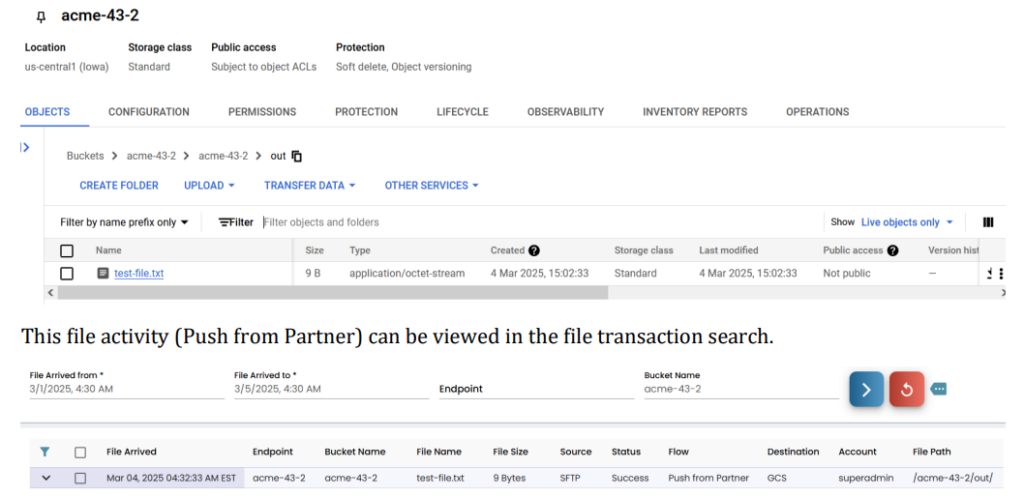1024x497 pixels.
Task: Expand the Mar 04 transaction row chevron
Action: tap(45, 478)
